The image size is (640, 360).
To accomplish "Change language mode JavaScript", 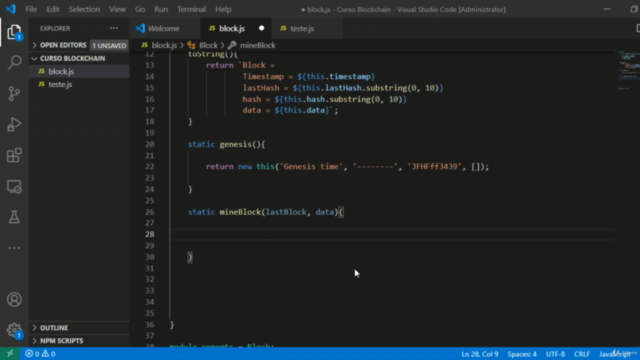I will pyautogui.click(x=615, y=354).
